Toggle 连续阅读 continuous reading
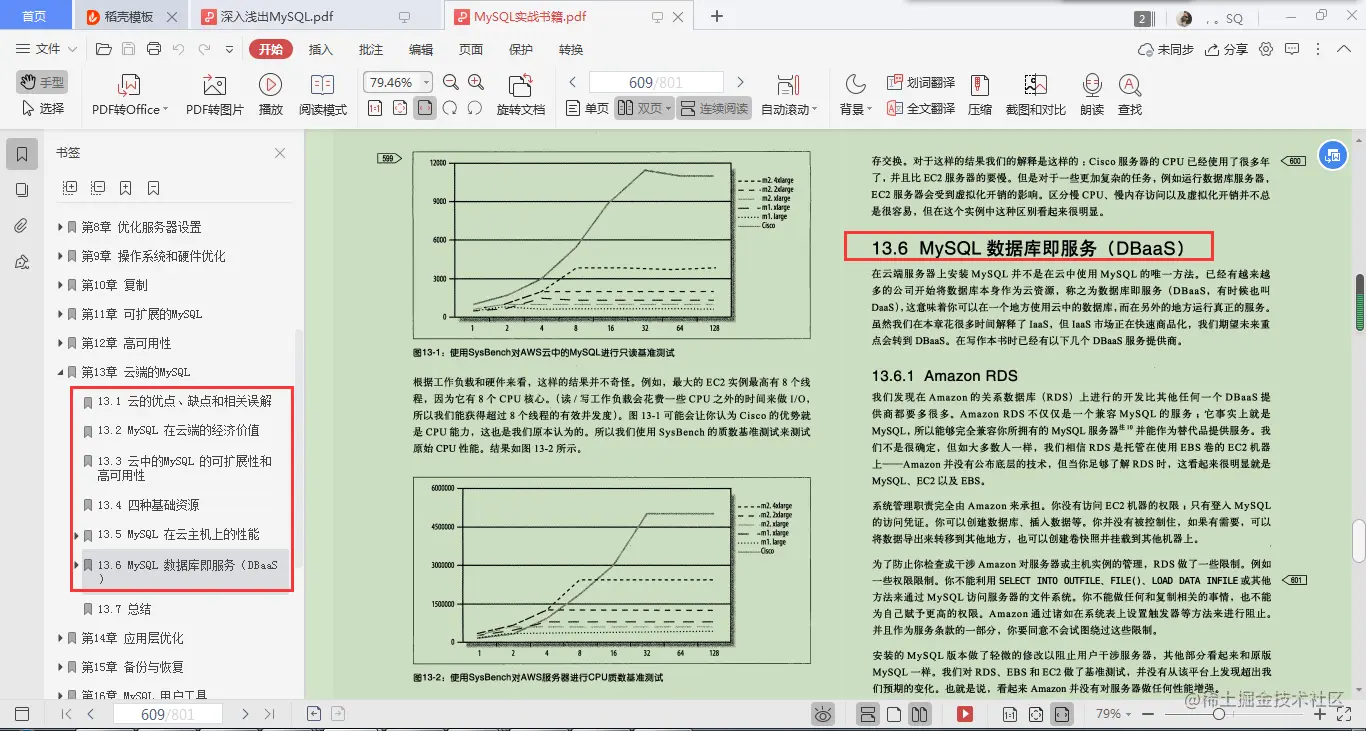The height and width of the screenshot is (731, 1366). [715, 108]
